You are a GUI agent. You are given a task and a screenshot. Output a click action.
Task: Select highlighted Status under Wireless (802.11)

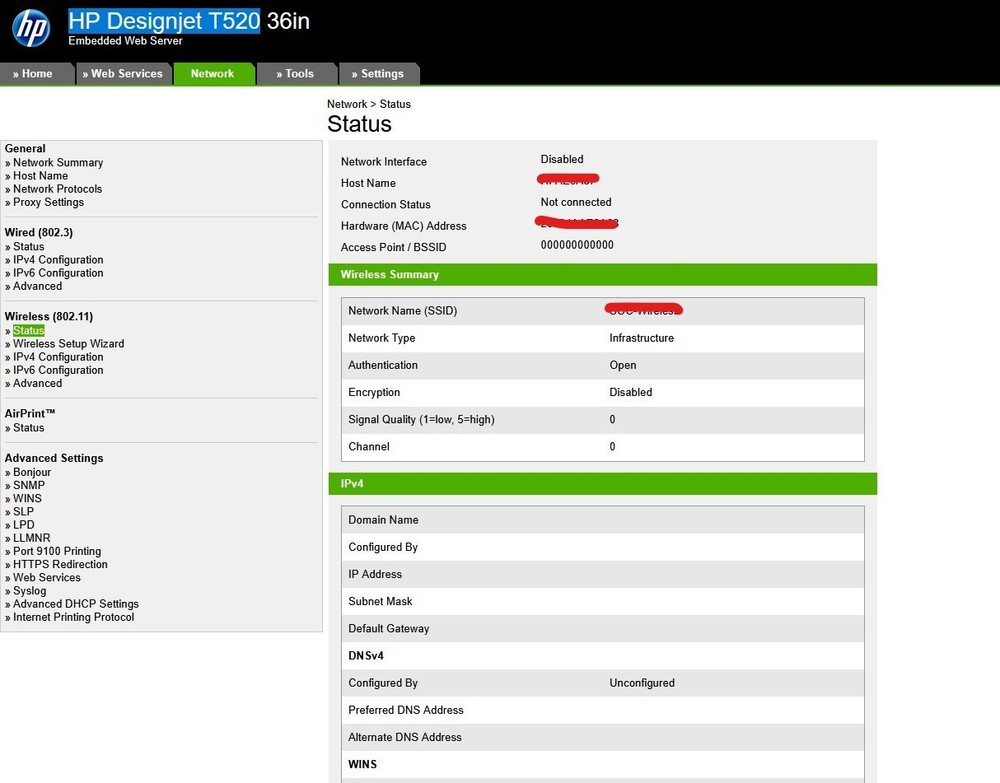(x=29, y=330)
